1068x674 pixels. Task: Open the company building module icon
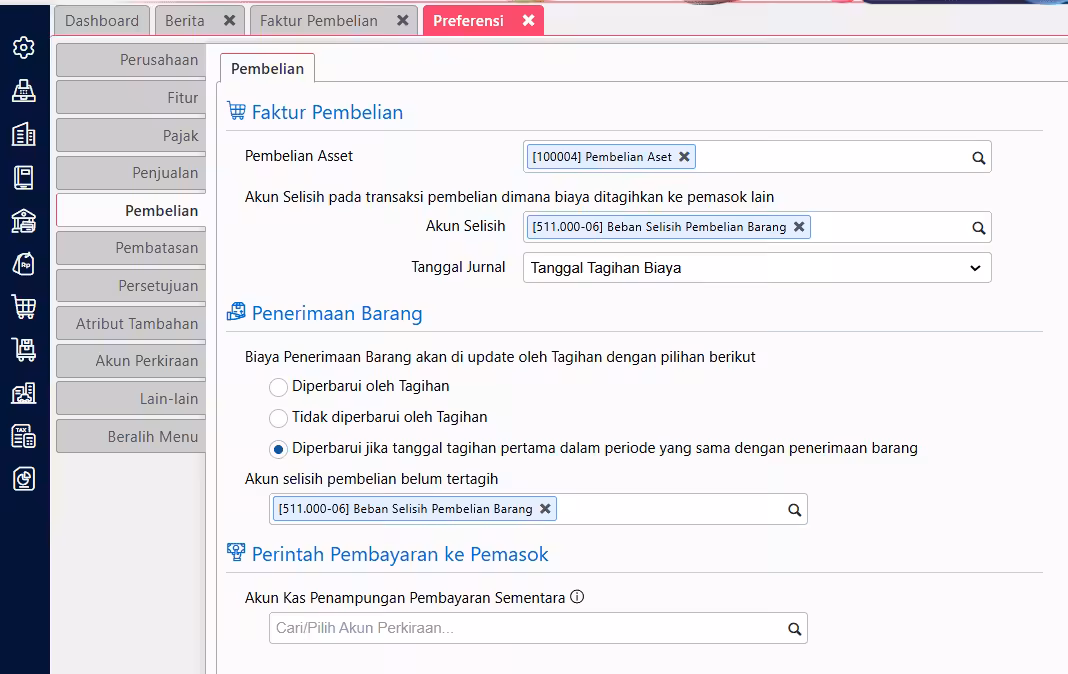(x=24, y=134)
